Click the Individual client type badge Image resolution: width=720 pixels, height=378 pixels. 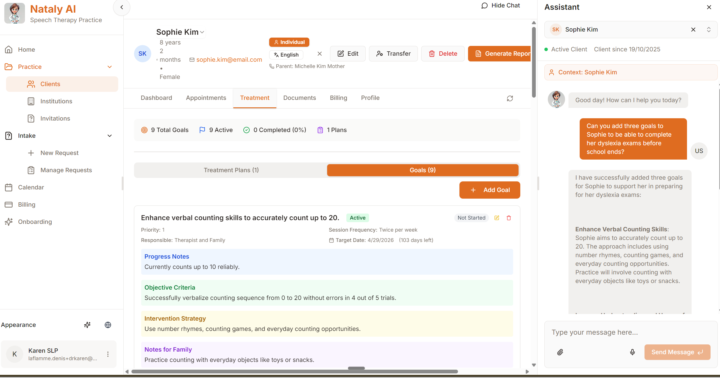click(x=289, y=42)
